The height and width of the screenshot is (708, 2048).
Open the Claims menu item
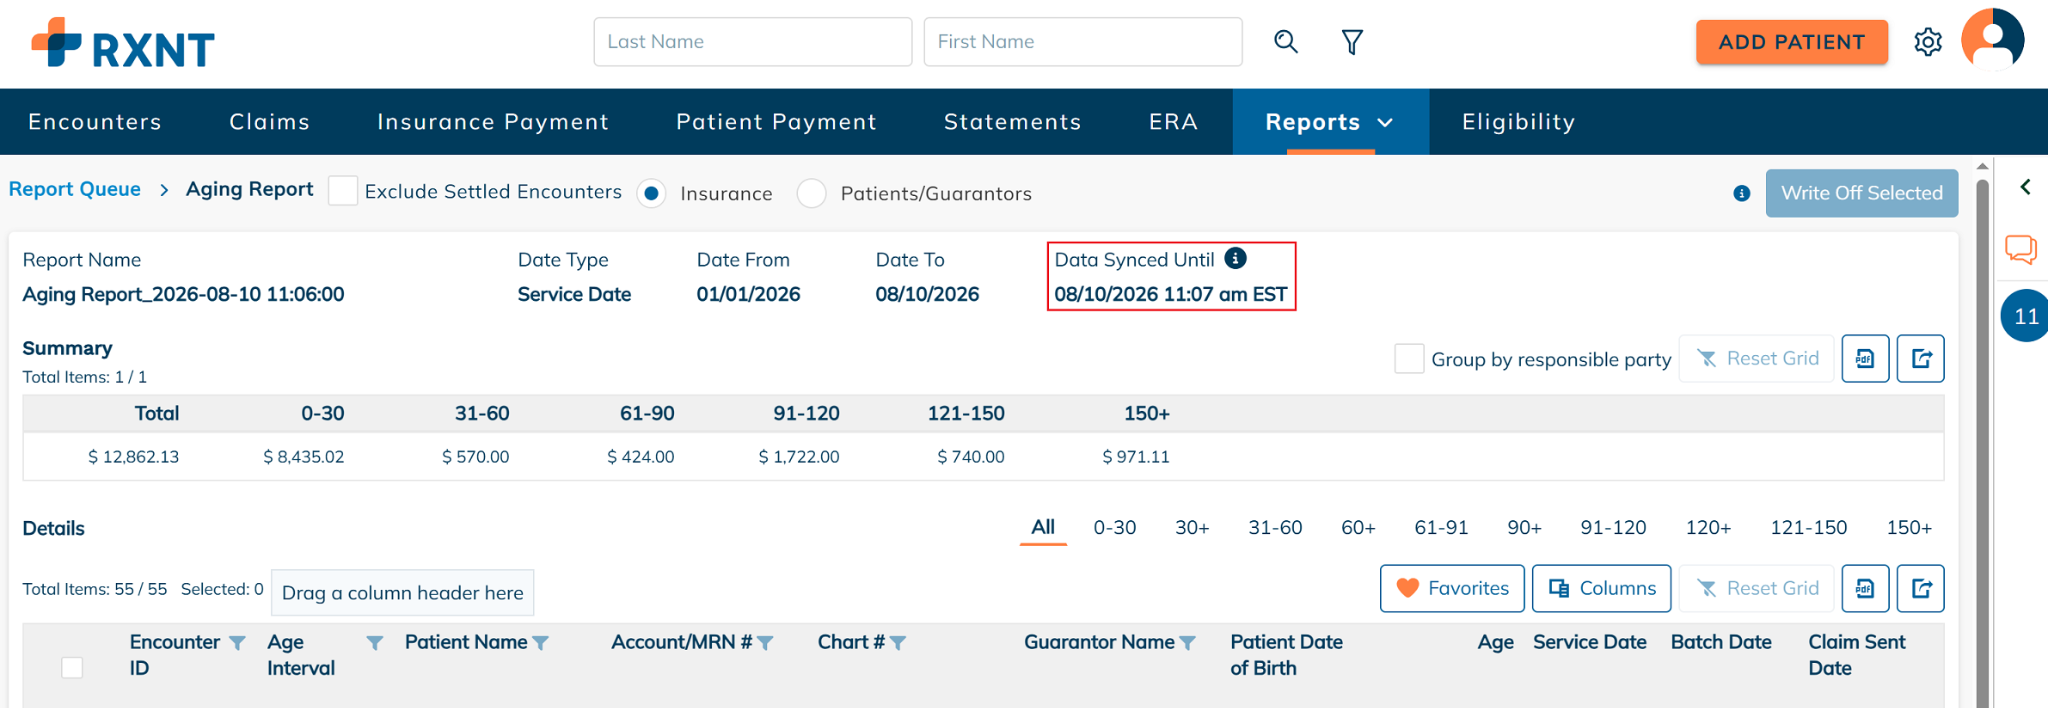pos(270,122)
